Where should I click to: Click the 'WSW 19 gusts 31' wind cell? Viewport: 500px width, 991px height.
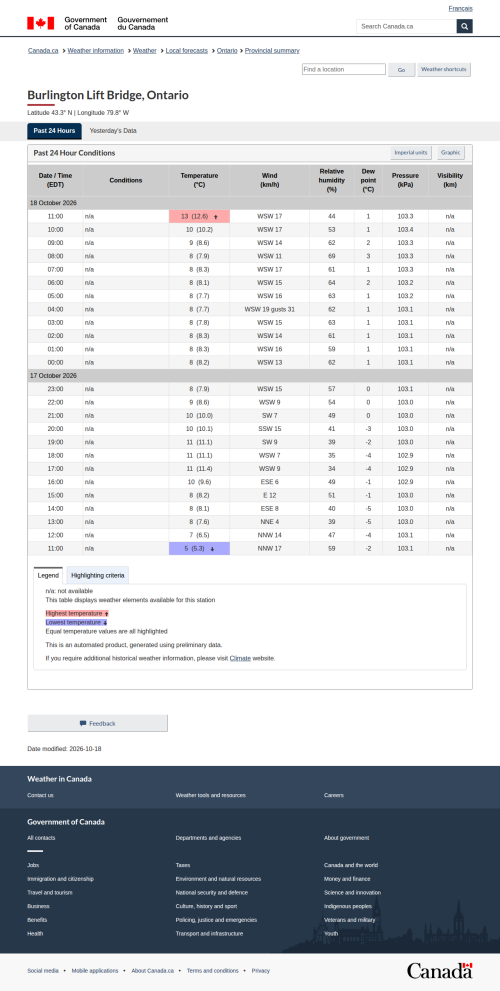269,310
